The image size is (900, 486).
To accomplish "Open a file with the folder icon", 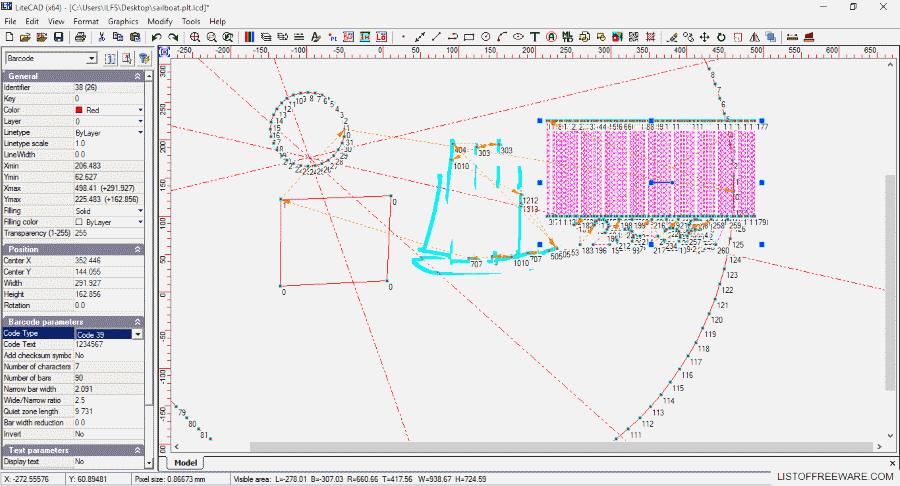I will pyautogui.click(x=25, y=37).
